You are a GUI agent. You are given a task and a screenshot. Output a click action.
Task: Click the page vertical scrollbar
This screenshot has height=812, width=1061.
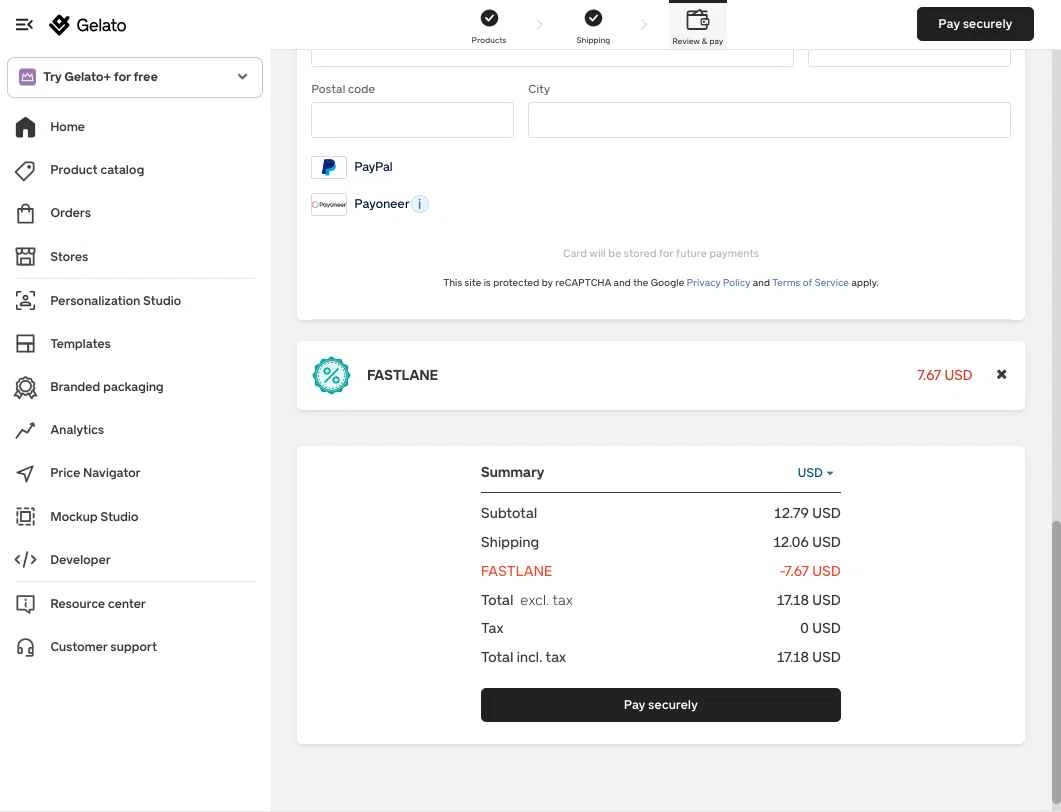click(1056, 663)
